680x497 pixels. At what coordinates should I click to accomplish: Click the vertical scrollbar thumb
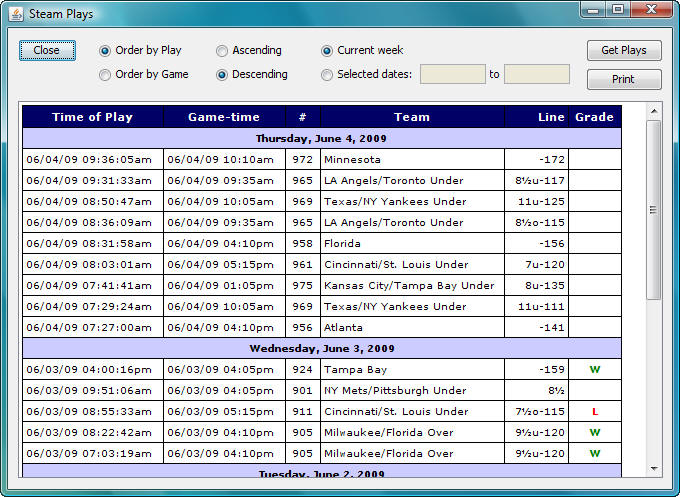point(654,210)
